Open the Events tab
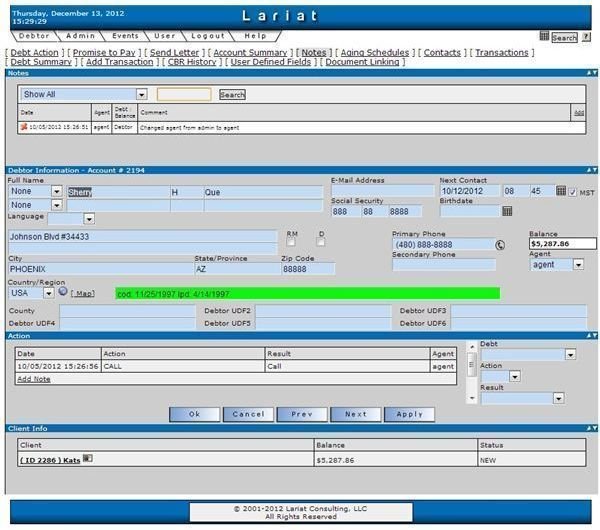The height and width of the screenshot is (530, 600). pyautogui.click(x=125, y=36)
